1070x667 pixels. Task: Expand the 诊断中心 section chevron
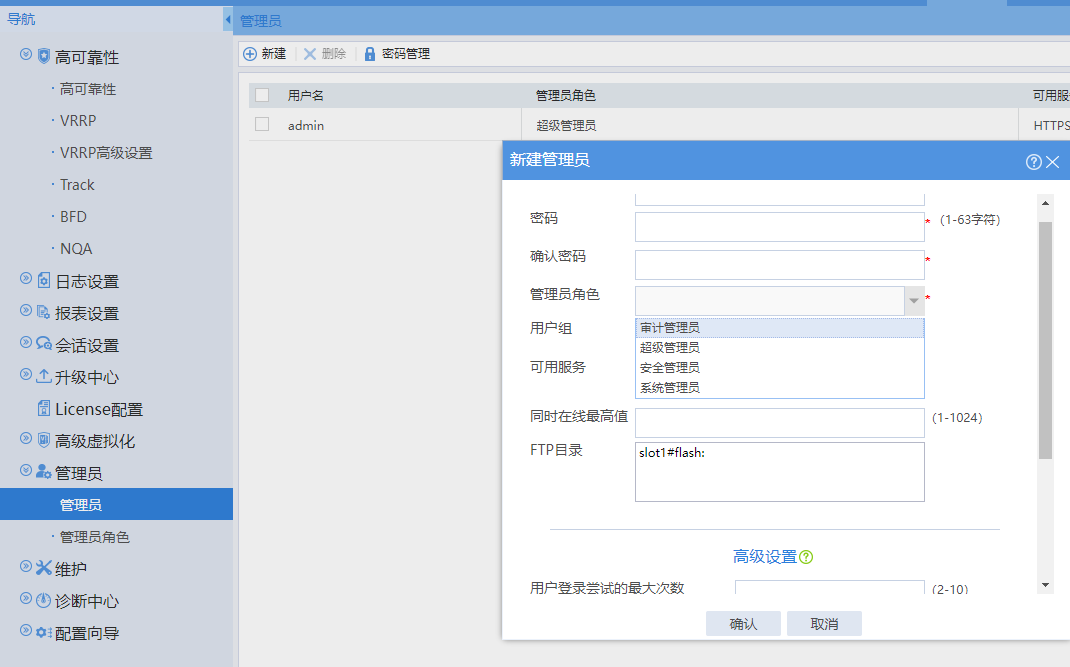tap(26, 598)
